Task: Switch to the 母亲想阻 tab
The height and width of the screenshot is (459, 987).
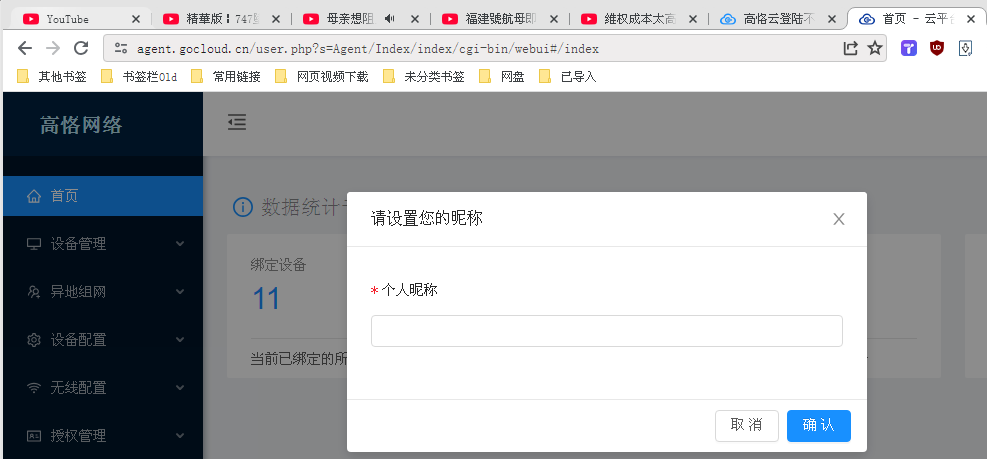Action: (358, 19)
